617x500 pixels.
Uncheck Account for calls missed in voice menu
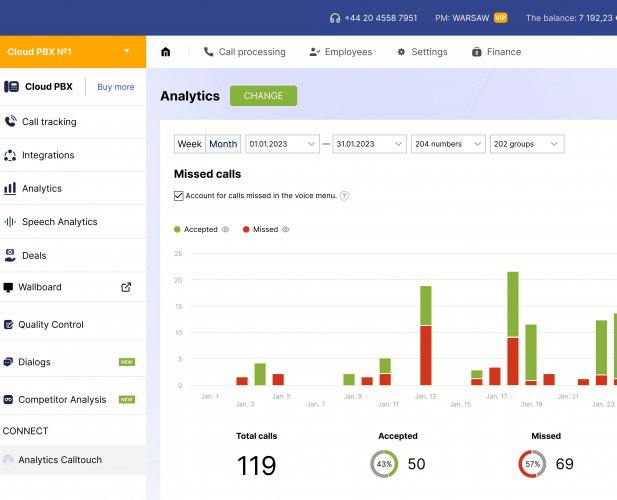(179, 196)
